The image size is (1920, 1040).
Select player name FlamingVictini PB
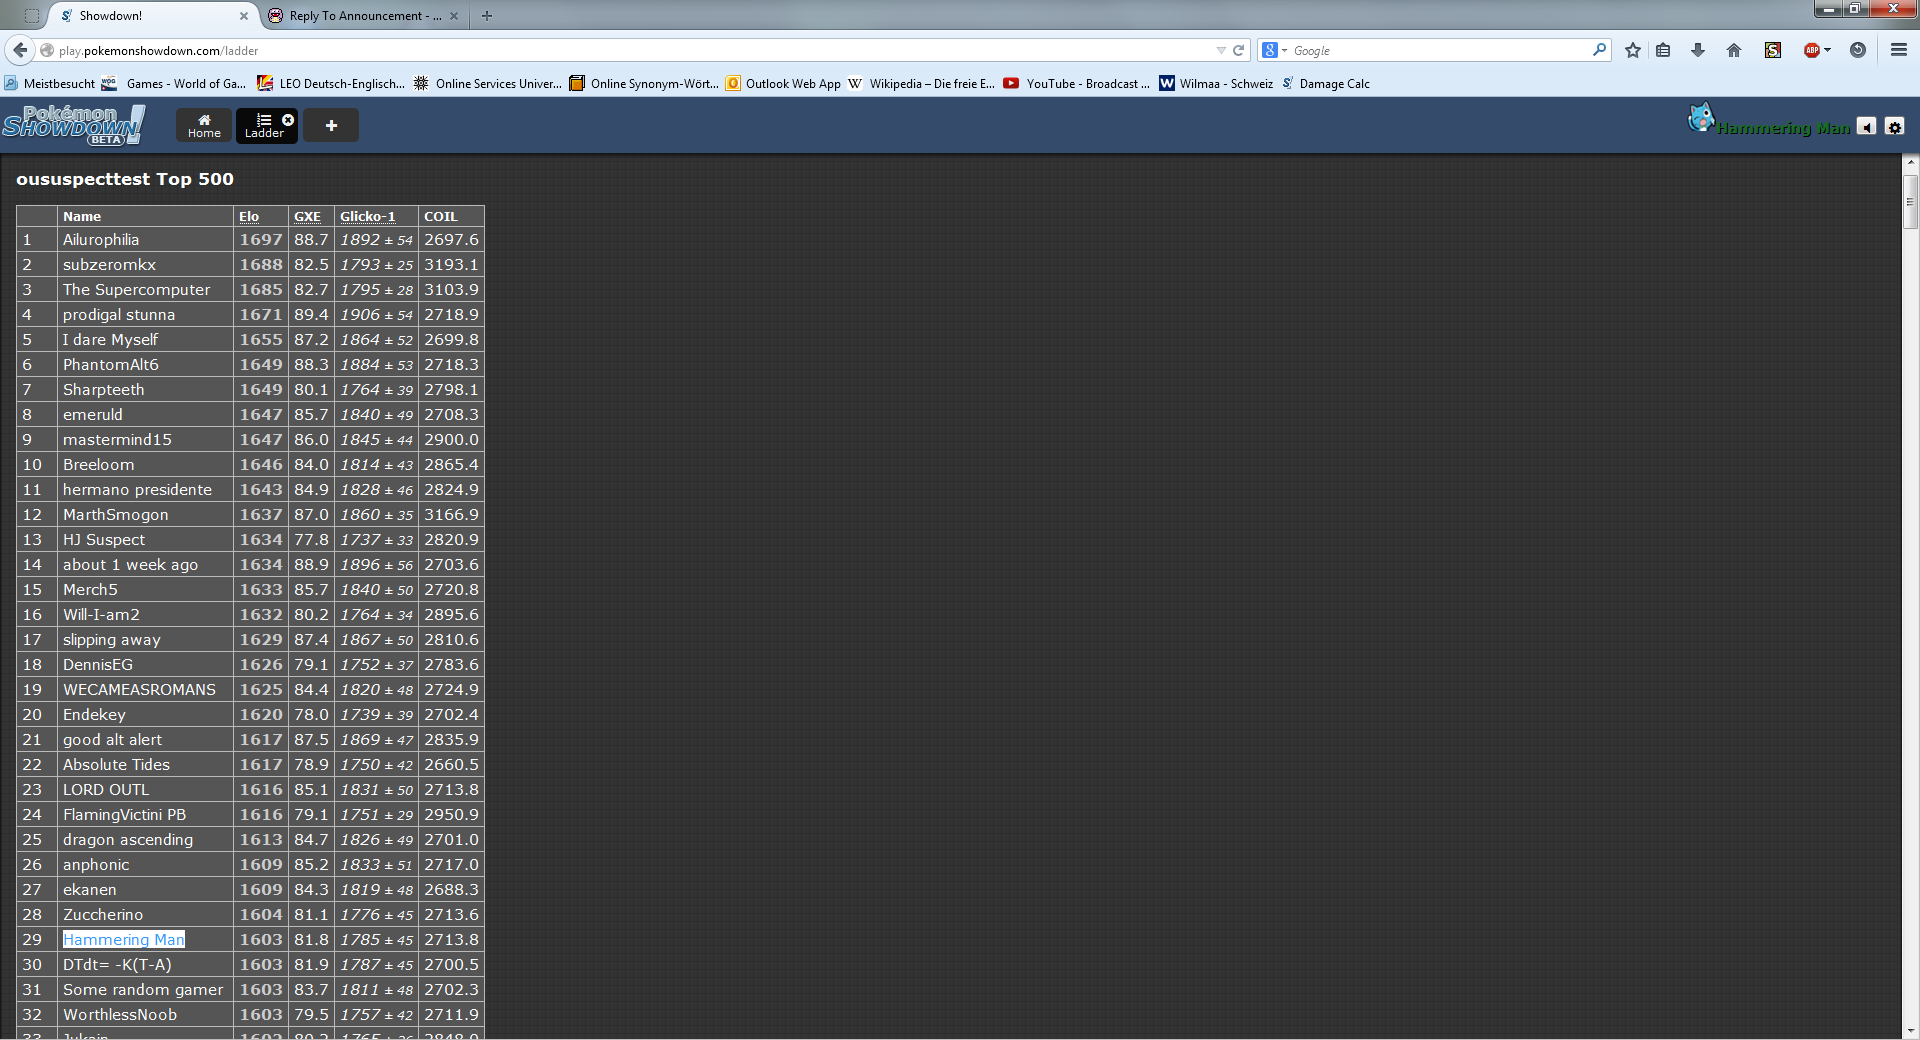click(124, 815)
